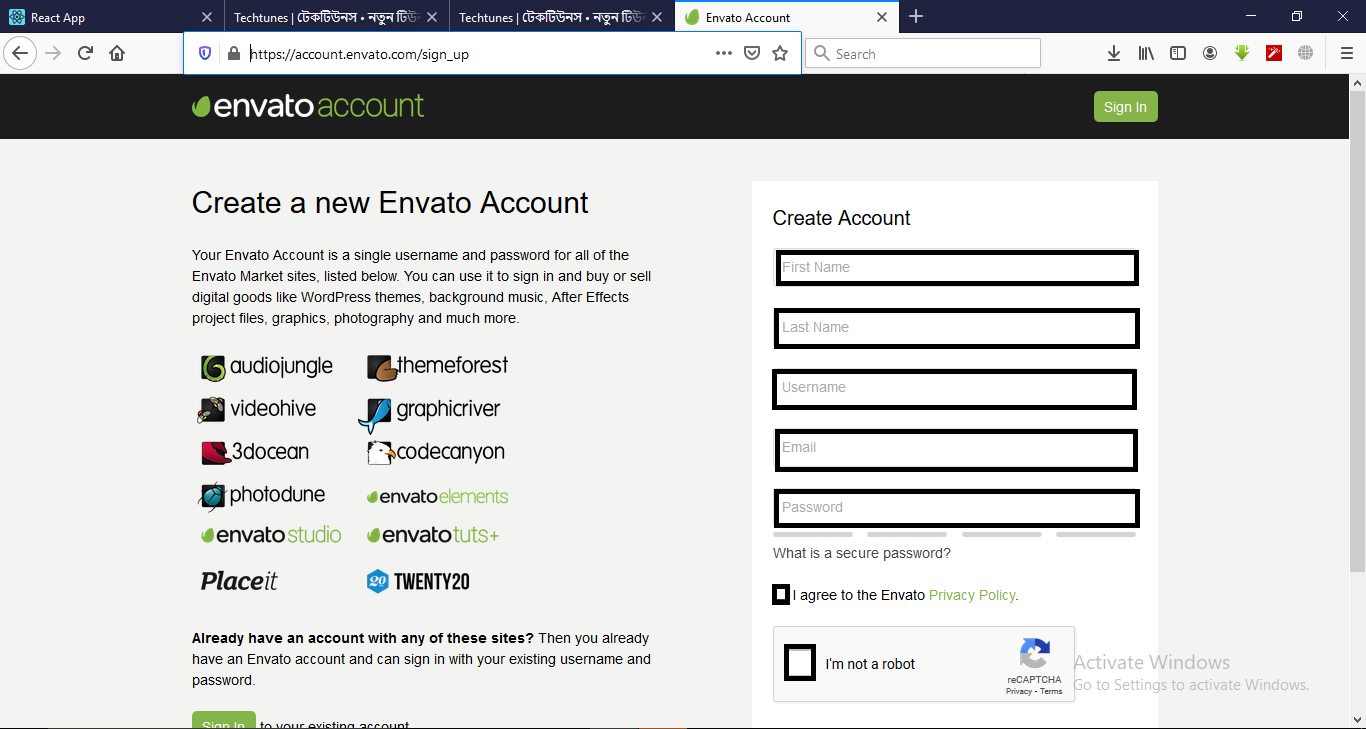Image resolution: width=1366 pixels, height=729 pixels.
Task: Open the tracking protection shield icon
Action: click(205, 54)
